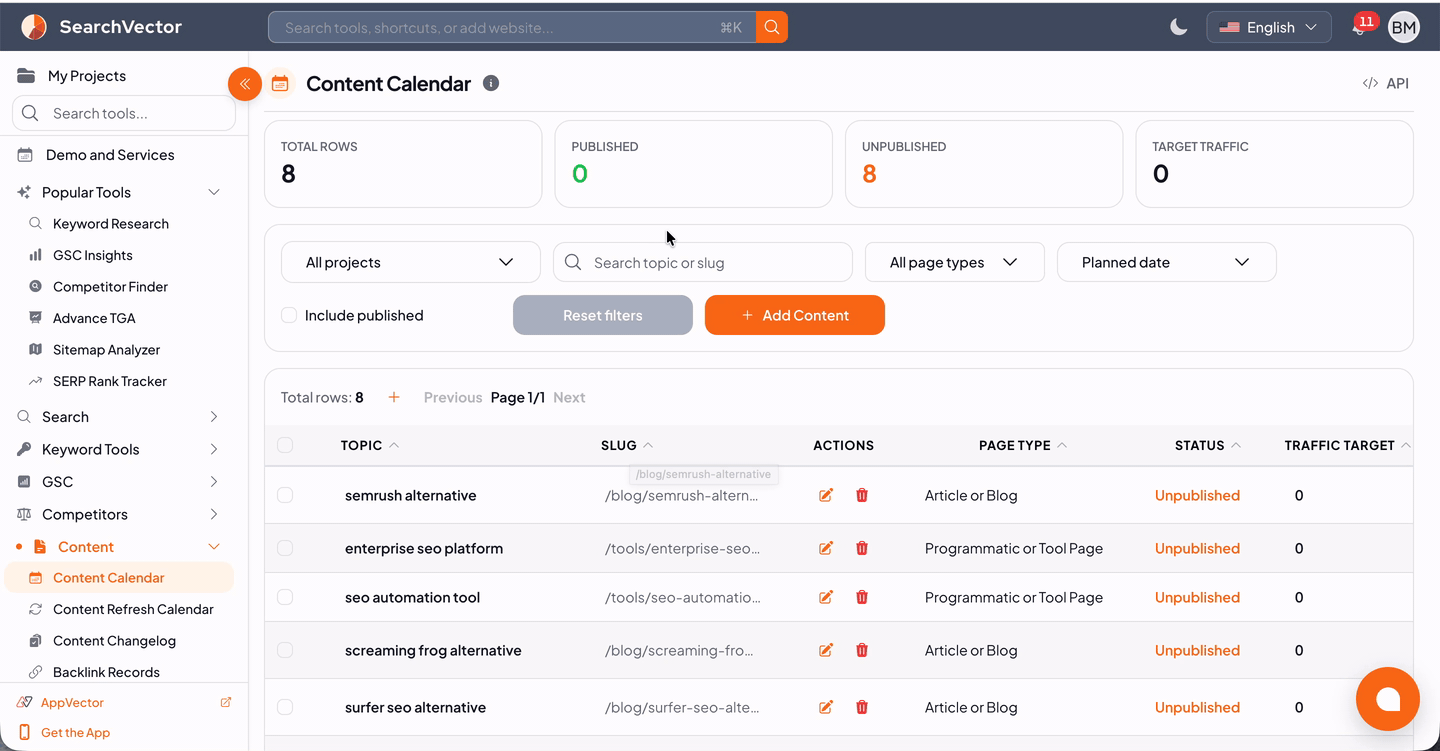Check the semrush alternative row checkbox
The width and height of the screenshot is (1440, 751).
tap(285, 495)
